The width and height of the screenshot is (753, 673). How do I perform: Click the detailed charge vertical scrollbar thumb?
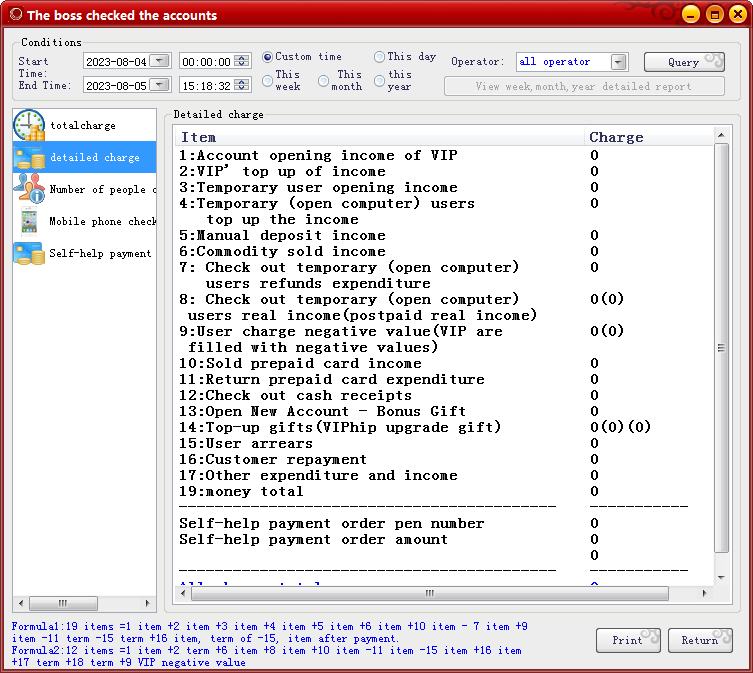click(x=721, y=348)
